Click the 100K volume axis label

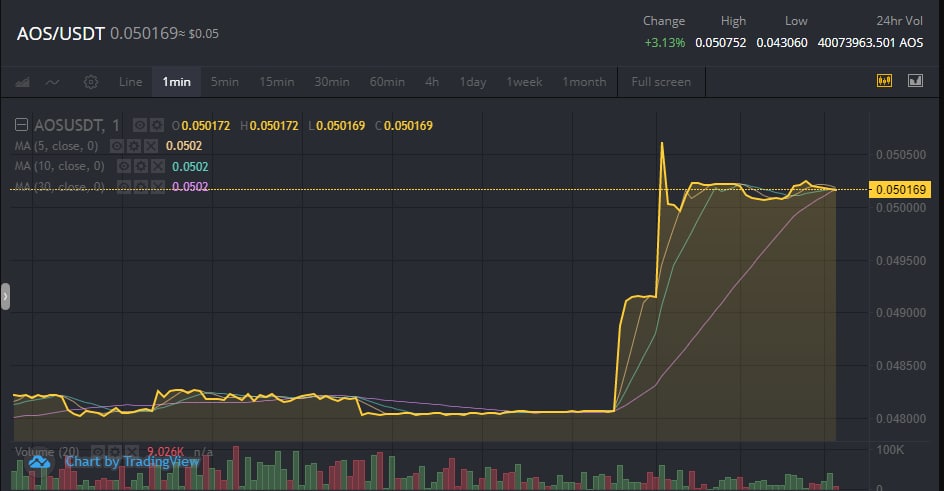tap(890, 449)
